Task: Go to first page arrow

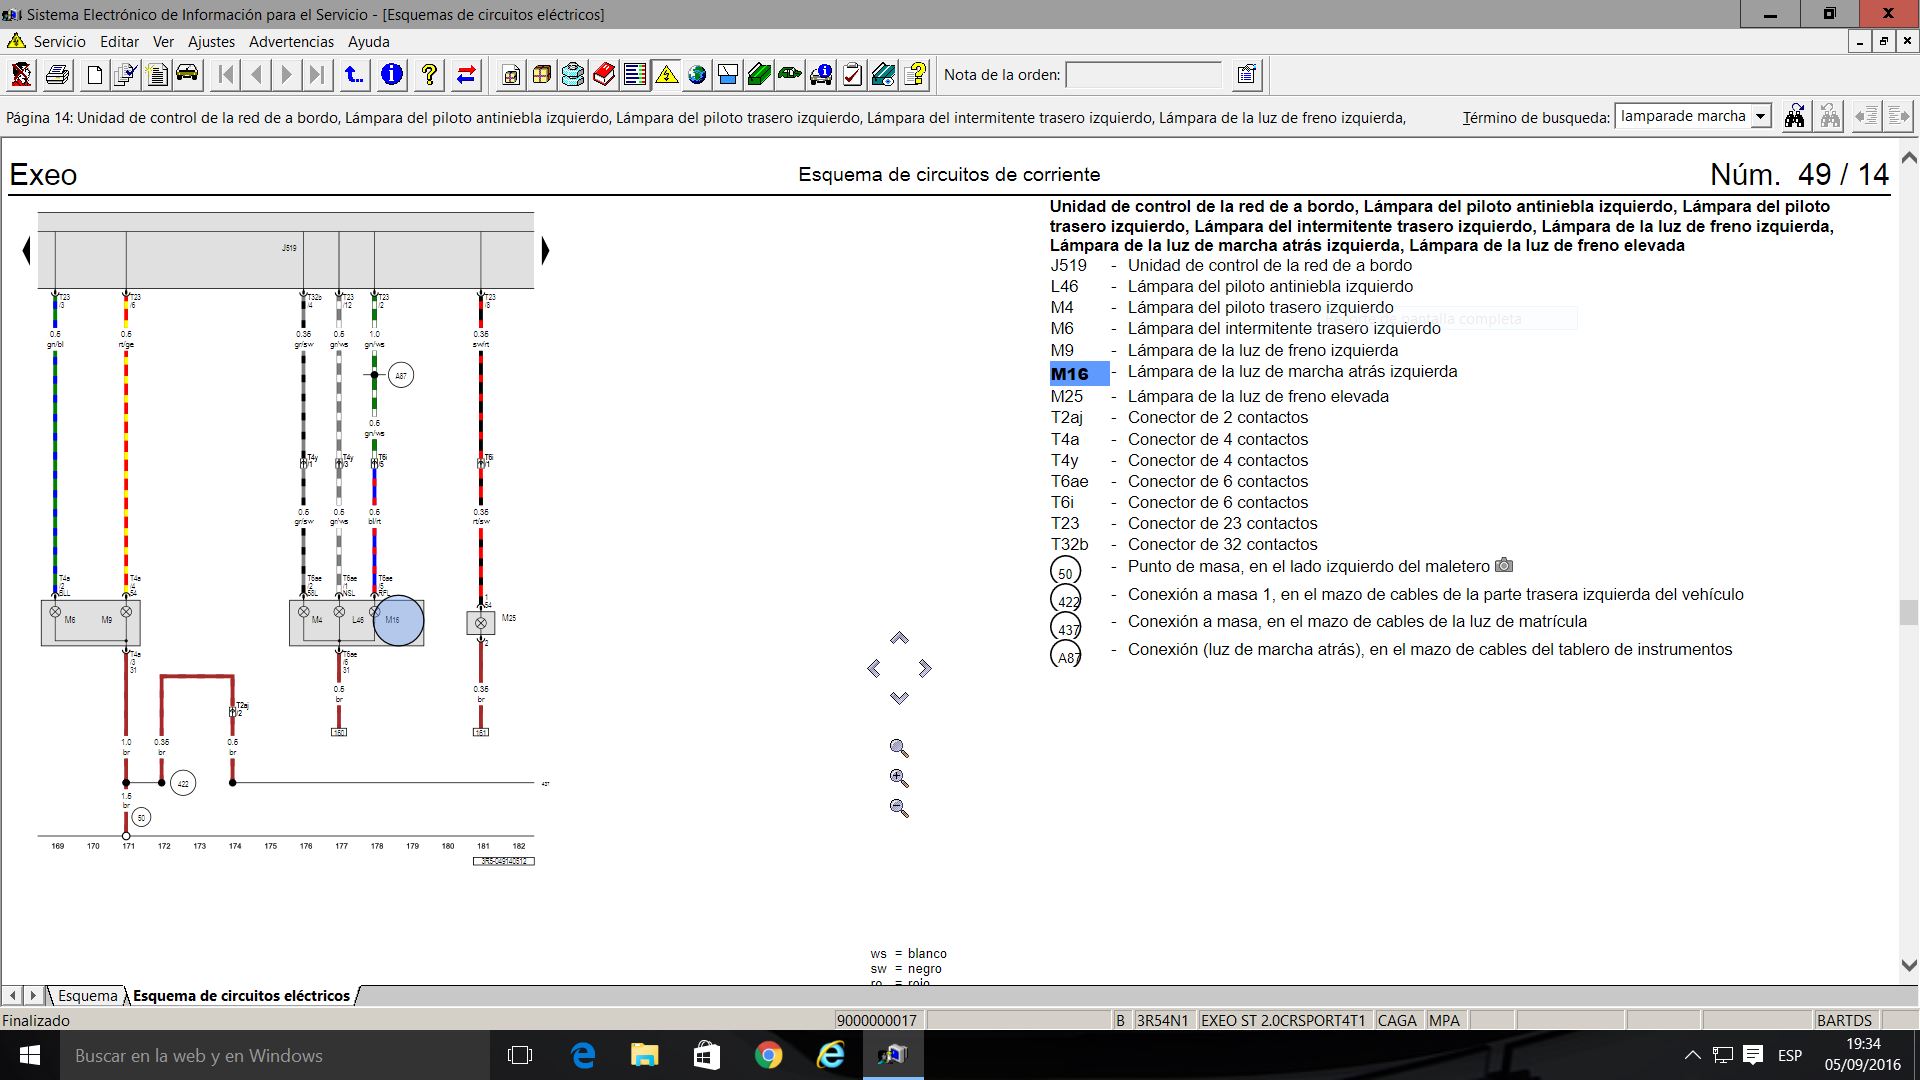Action: pos(226,74)
